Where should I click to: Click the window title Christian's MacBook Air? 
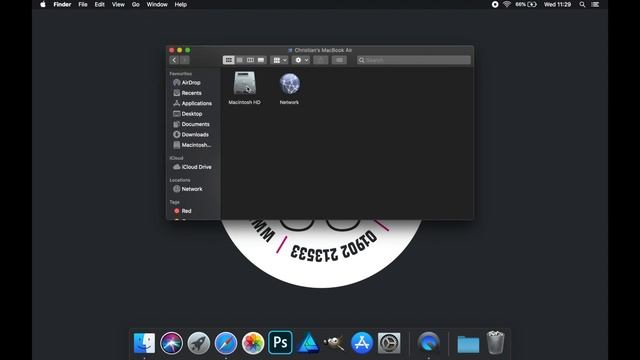click(323, 50)
